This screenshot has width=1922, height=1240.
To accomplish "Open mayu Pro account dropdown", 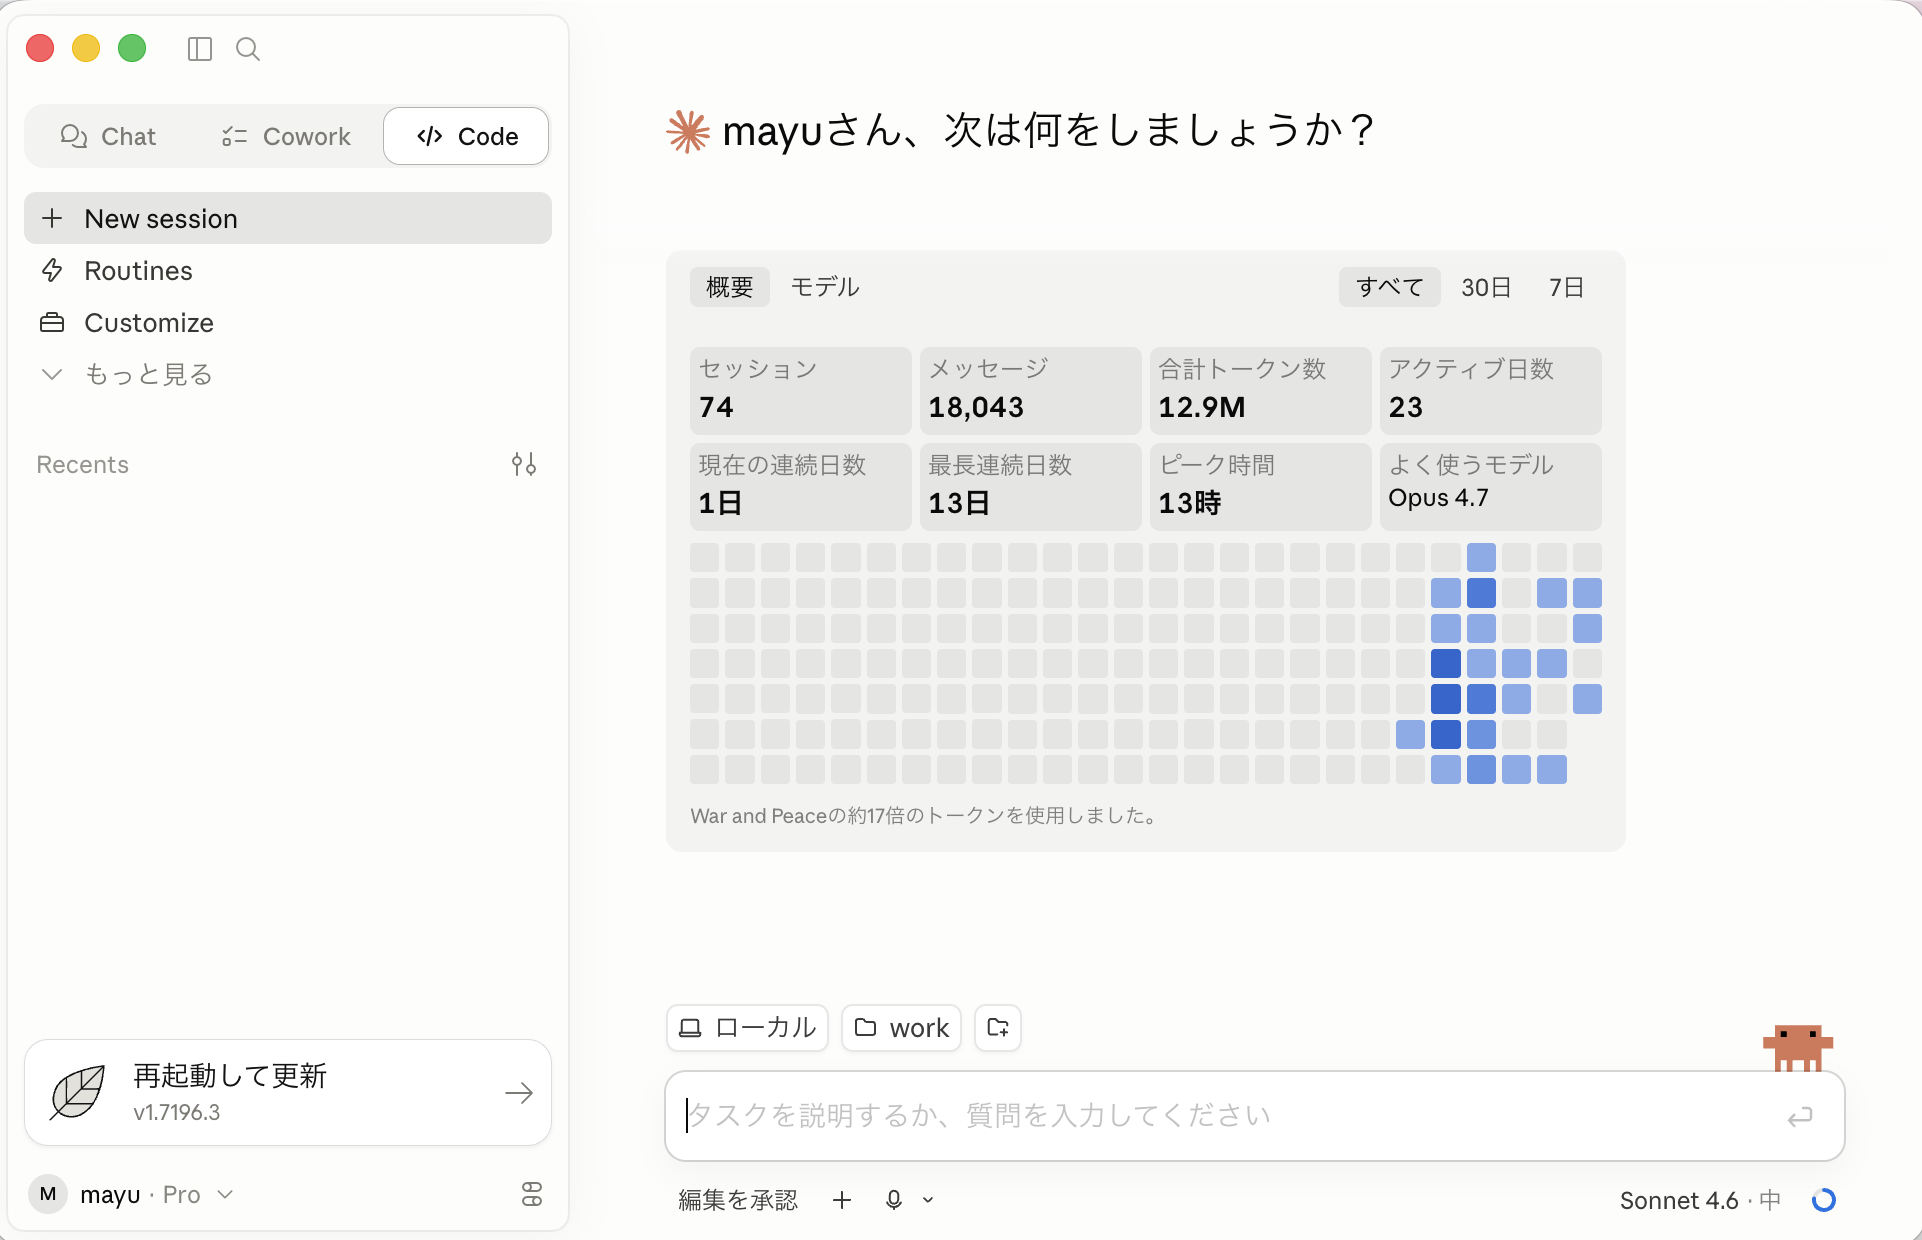I will tap(156, 1194).
